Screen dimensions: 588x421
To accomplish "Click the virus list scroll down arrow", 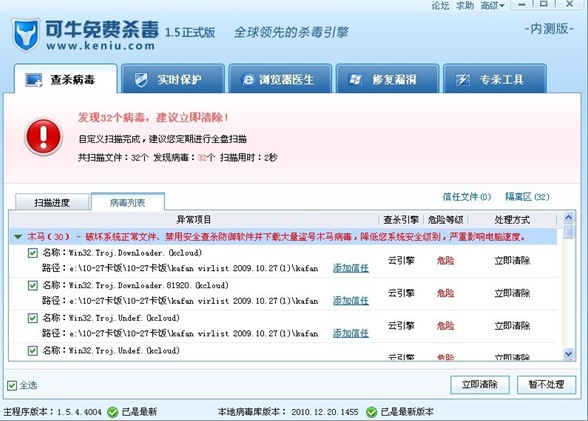I will (x=568, y=354).
